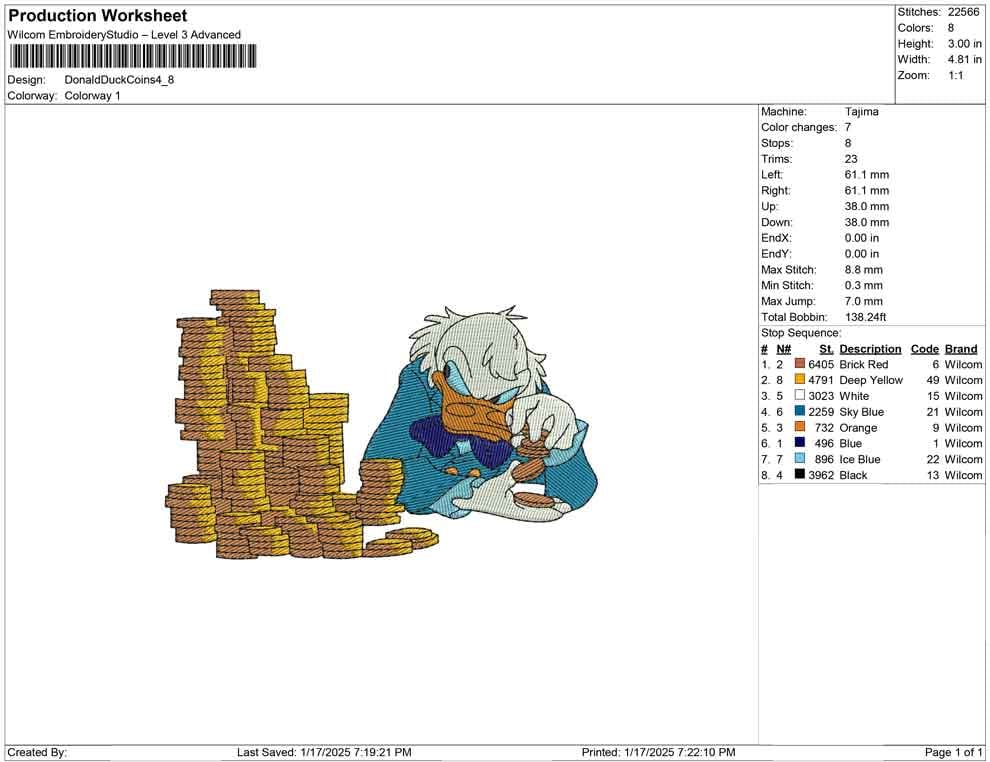Click the thread number '6405'
Viewport: 990px width, 762px height.
point(821,364)
